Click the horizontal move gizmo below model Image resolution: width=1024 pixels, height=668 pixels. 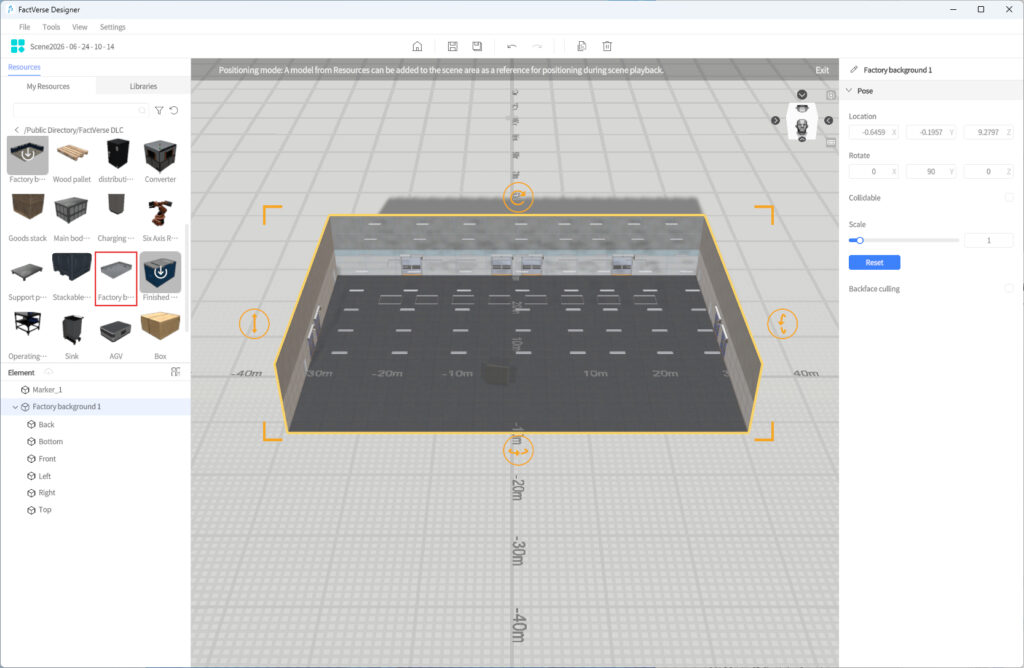[x=519, y=451]
